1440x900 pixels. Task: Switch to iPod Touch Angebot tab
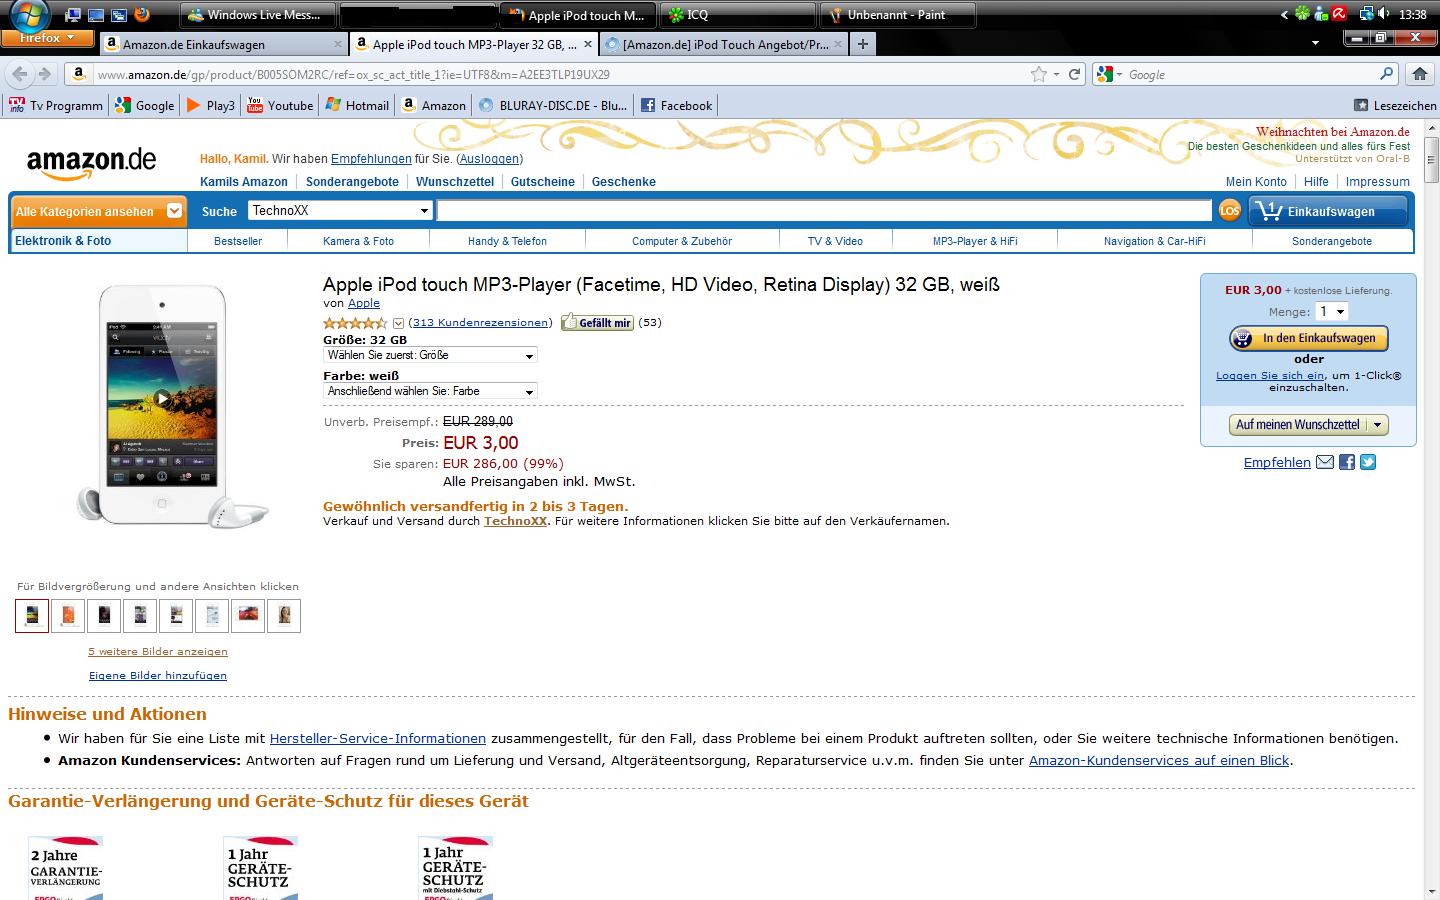coord(724,44)
